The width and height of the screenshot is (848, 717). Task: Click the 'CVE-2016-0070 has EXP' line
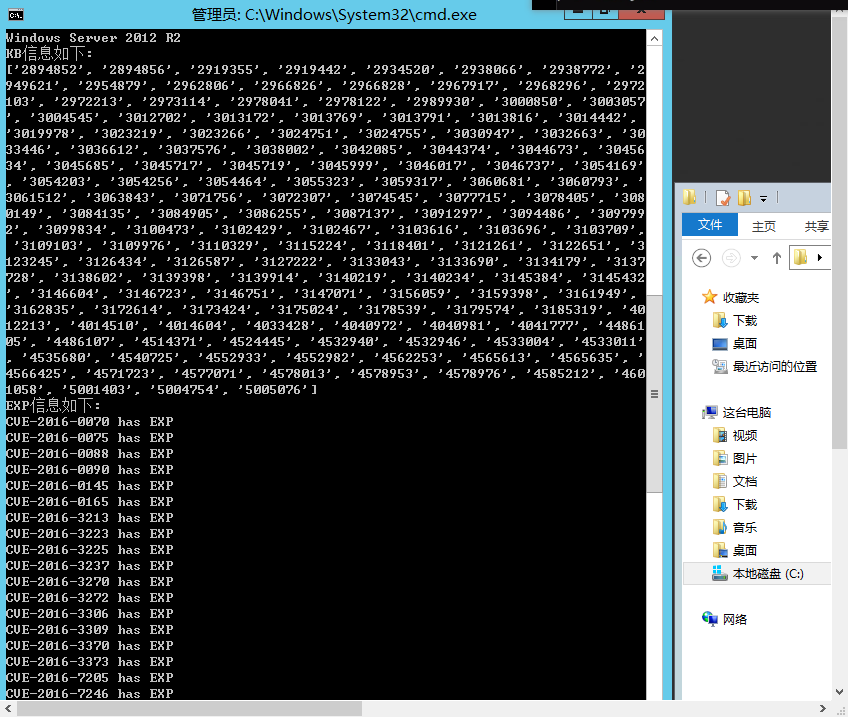tap(89, 422)
